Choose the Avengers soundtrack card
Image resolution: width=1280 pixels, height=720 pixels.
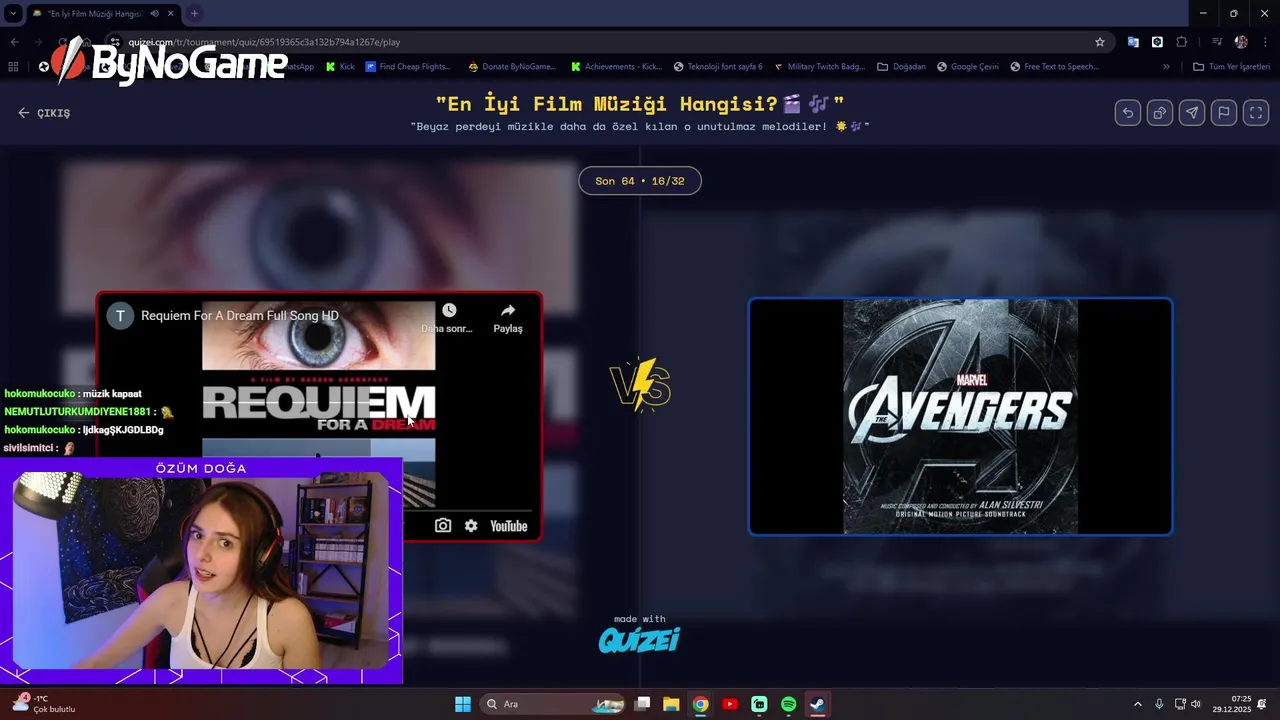[960, 417]
